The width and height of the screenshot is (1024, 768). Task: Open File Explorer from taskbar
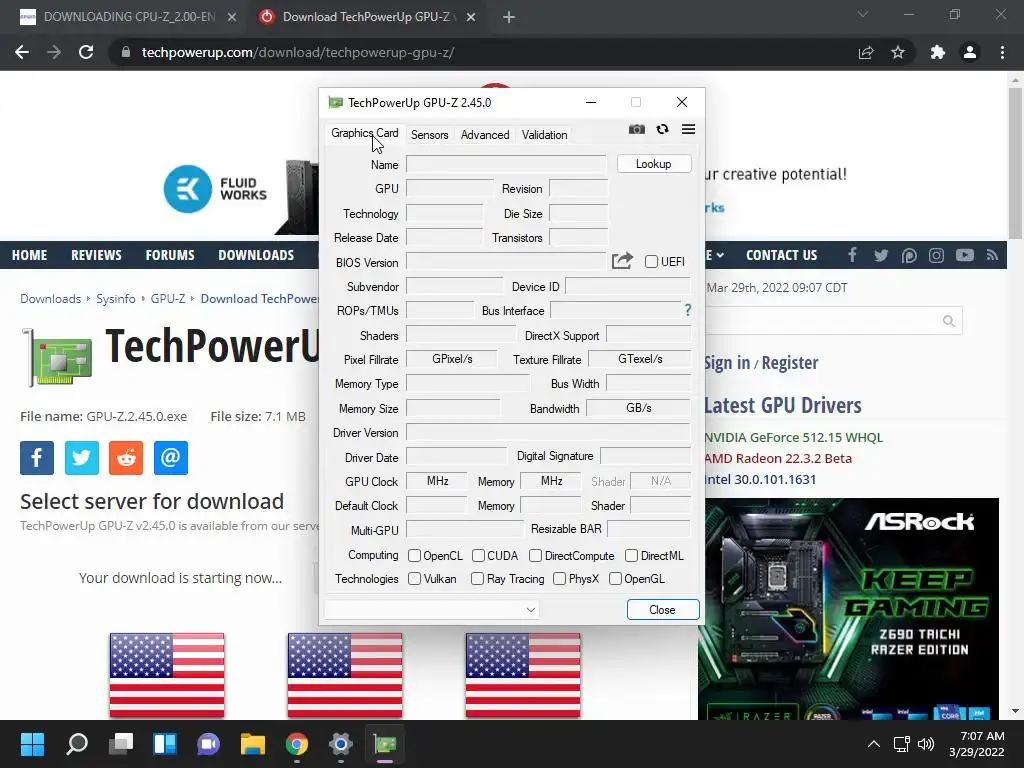click(253, 744)
